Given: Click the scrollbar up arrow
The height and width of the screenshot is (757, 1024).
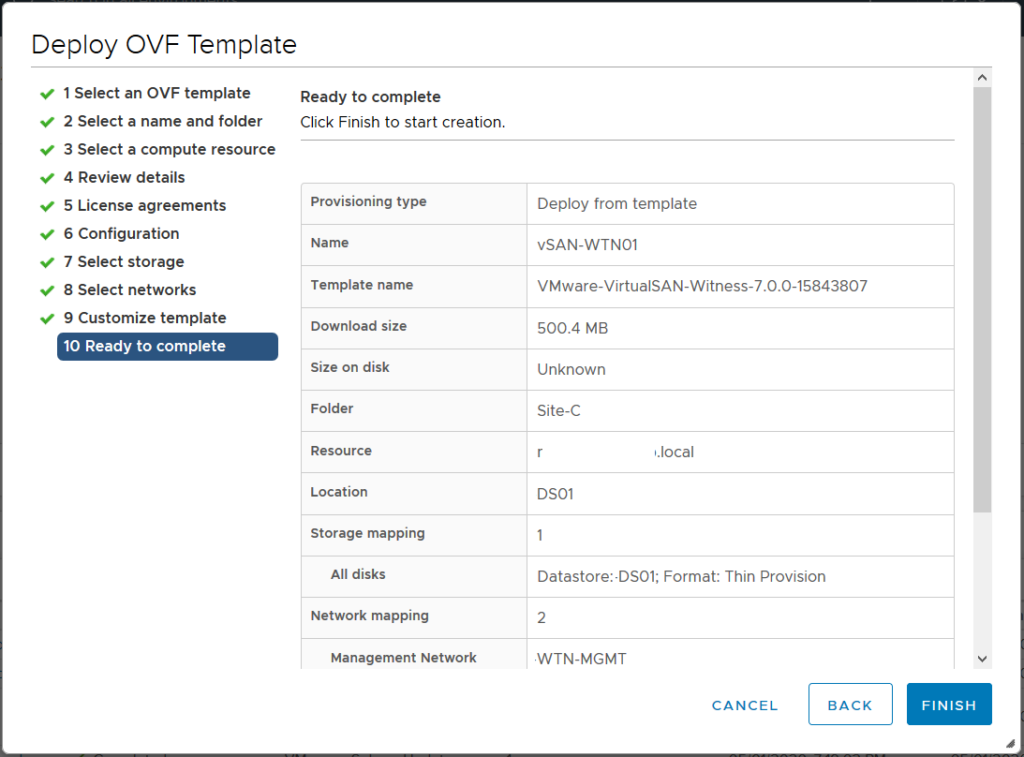Looking at the screenshot, I should click(981, 77).
